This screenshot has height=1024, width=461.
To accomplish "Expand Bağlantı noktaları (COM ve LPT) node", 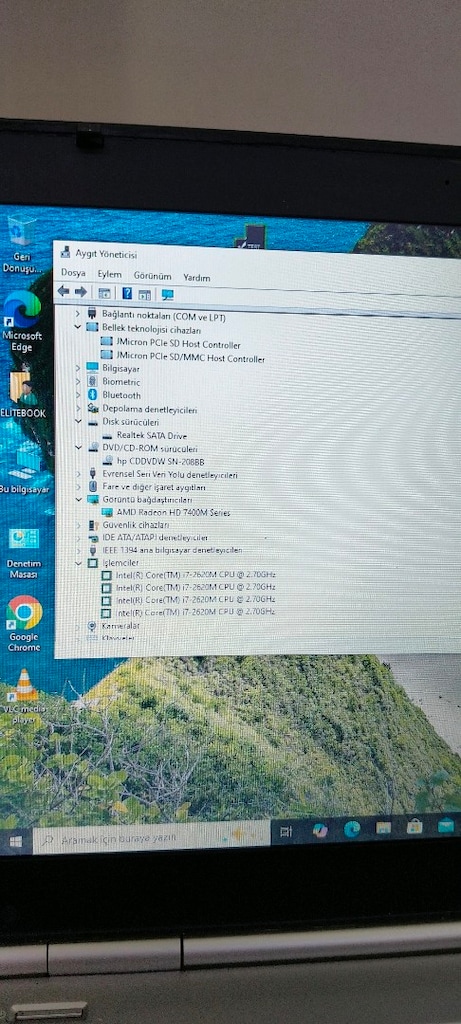I will coord(78,313).
